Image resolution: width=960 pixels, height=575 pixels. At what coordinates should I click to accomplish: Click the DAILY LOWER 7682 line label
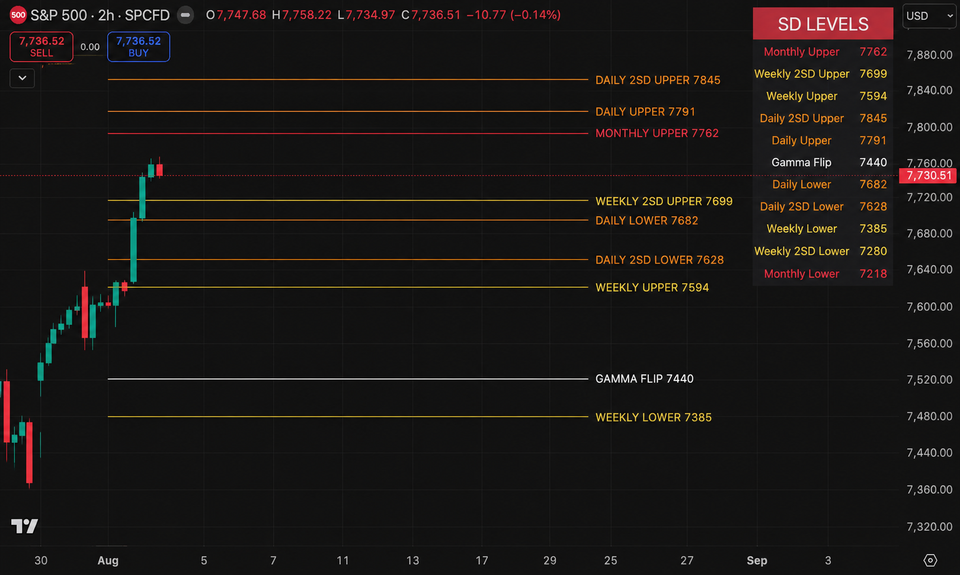[647, 220]
